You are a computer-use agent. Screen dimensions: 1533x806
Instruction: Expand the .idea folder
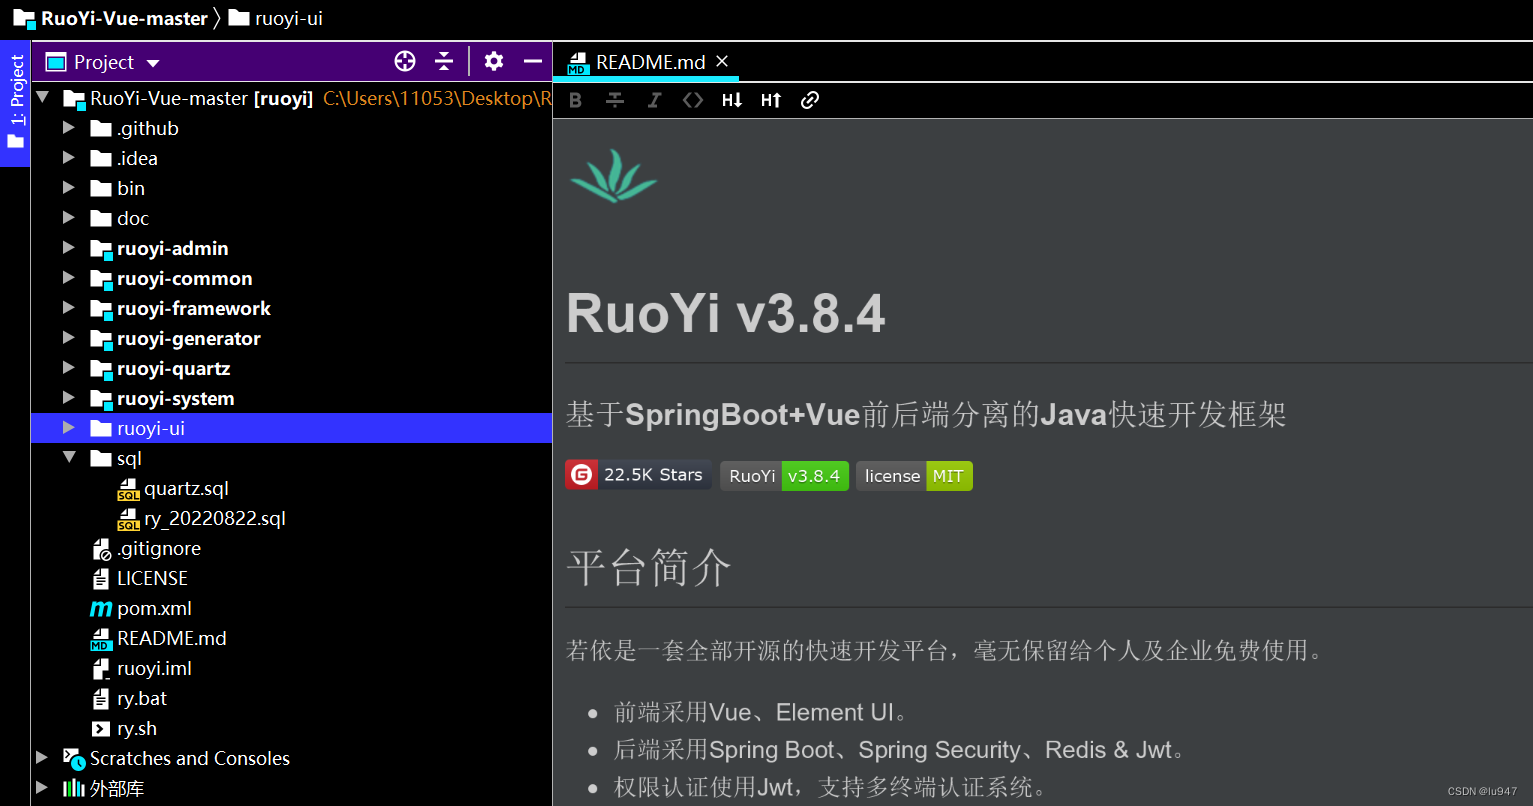click(69, 158)
